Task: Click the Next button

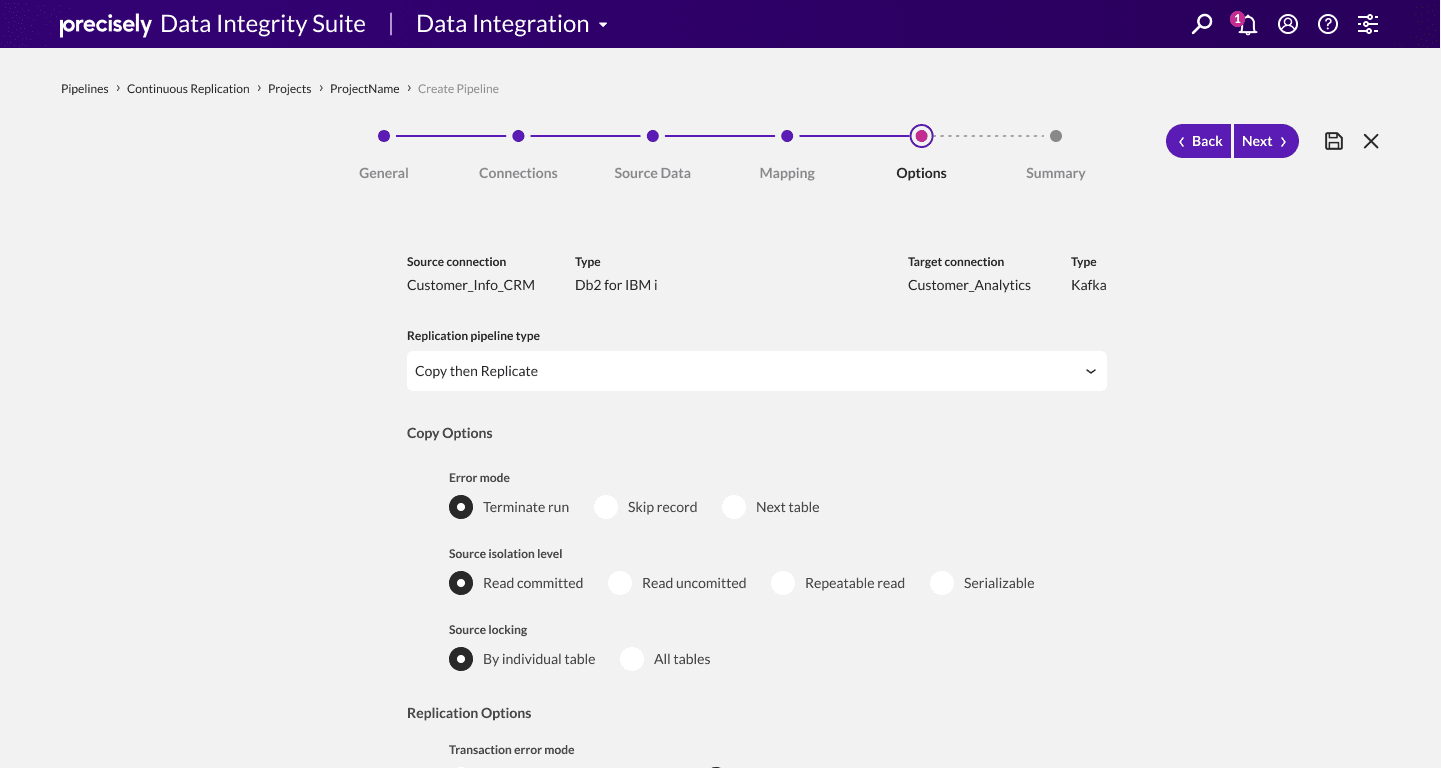Action: pos(1266,141)
